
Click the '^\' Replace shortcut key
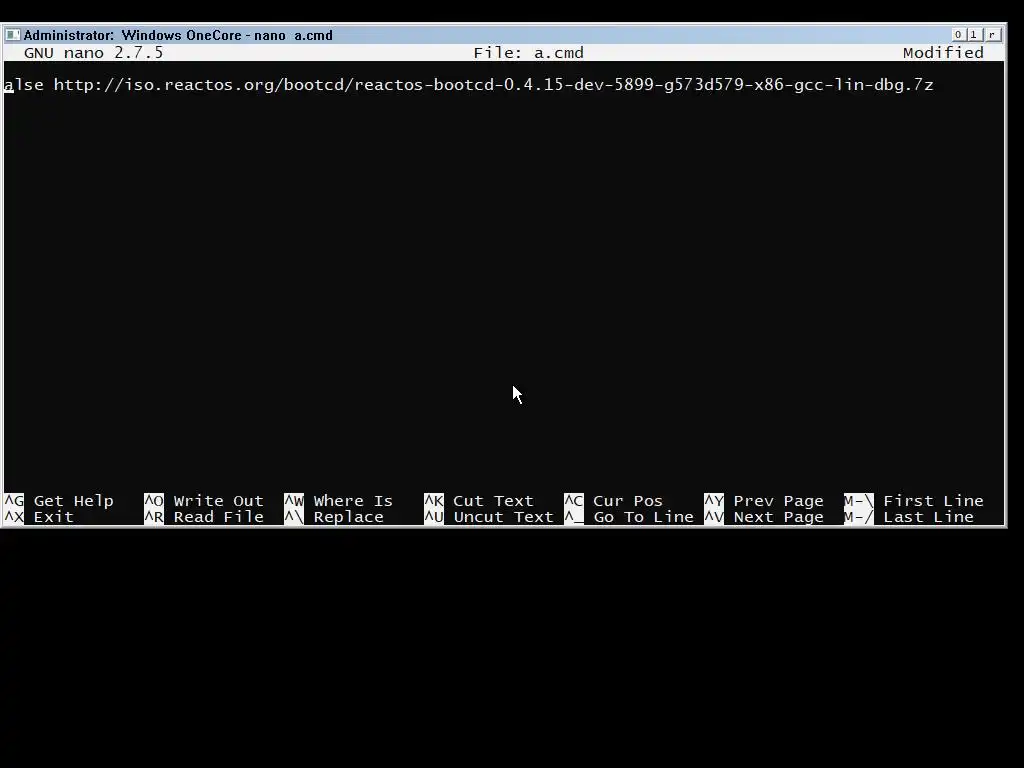(x=294, y=517)
